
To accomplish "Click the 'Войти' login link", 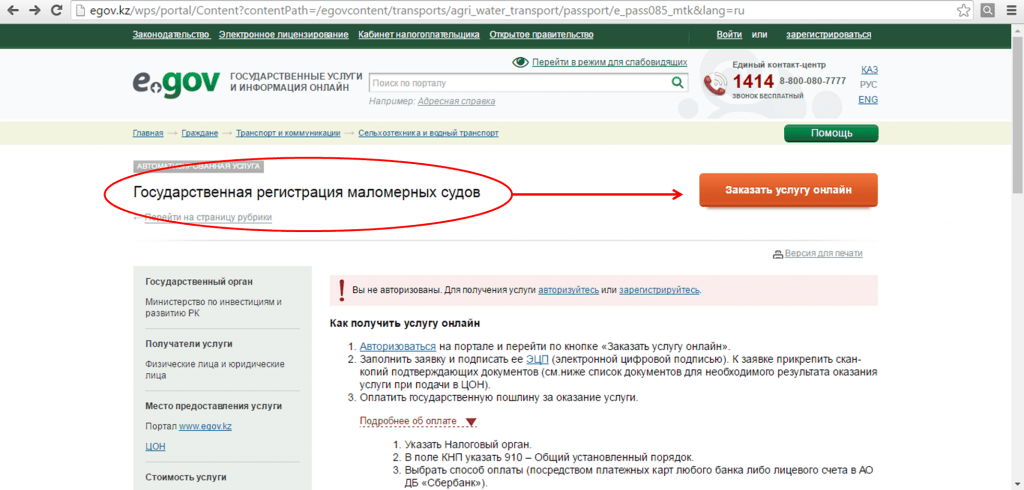I will [x=729, y=35].
